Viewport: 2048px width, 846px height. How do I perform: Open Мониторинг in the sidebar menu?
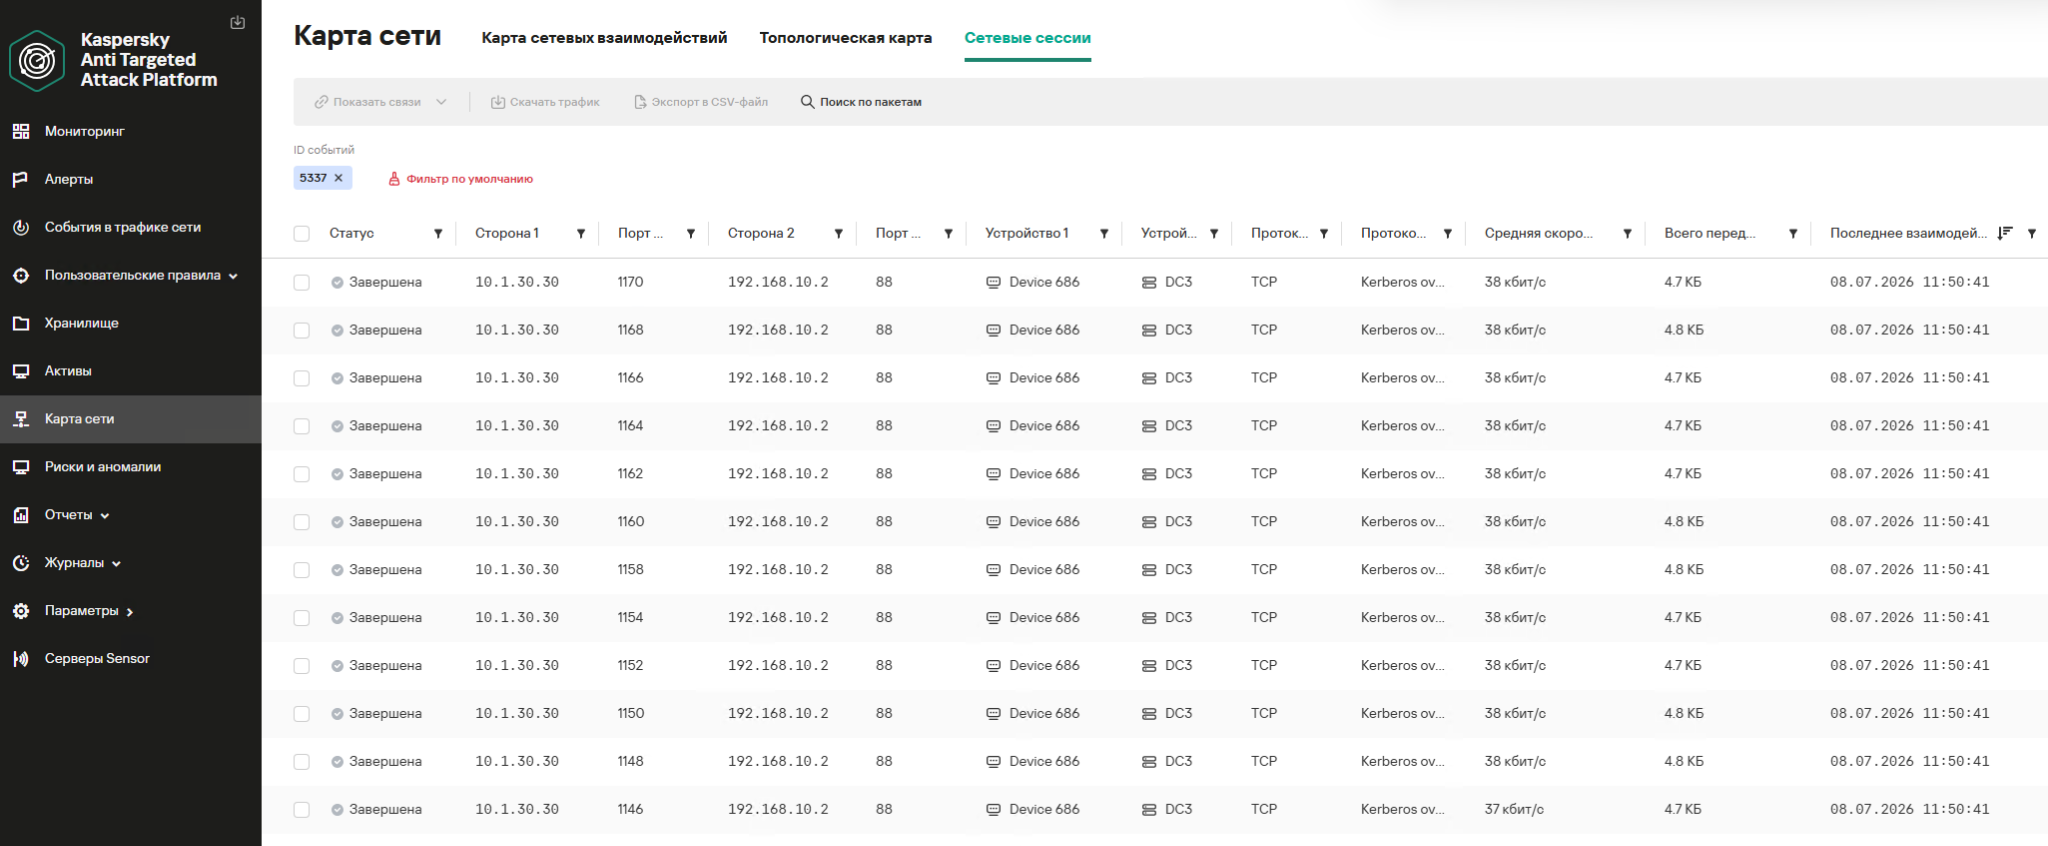pyautogui.click(x=84, y=131)
